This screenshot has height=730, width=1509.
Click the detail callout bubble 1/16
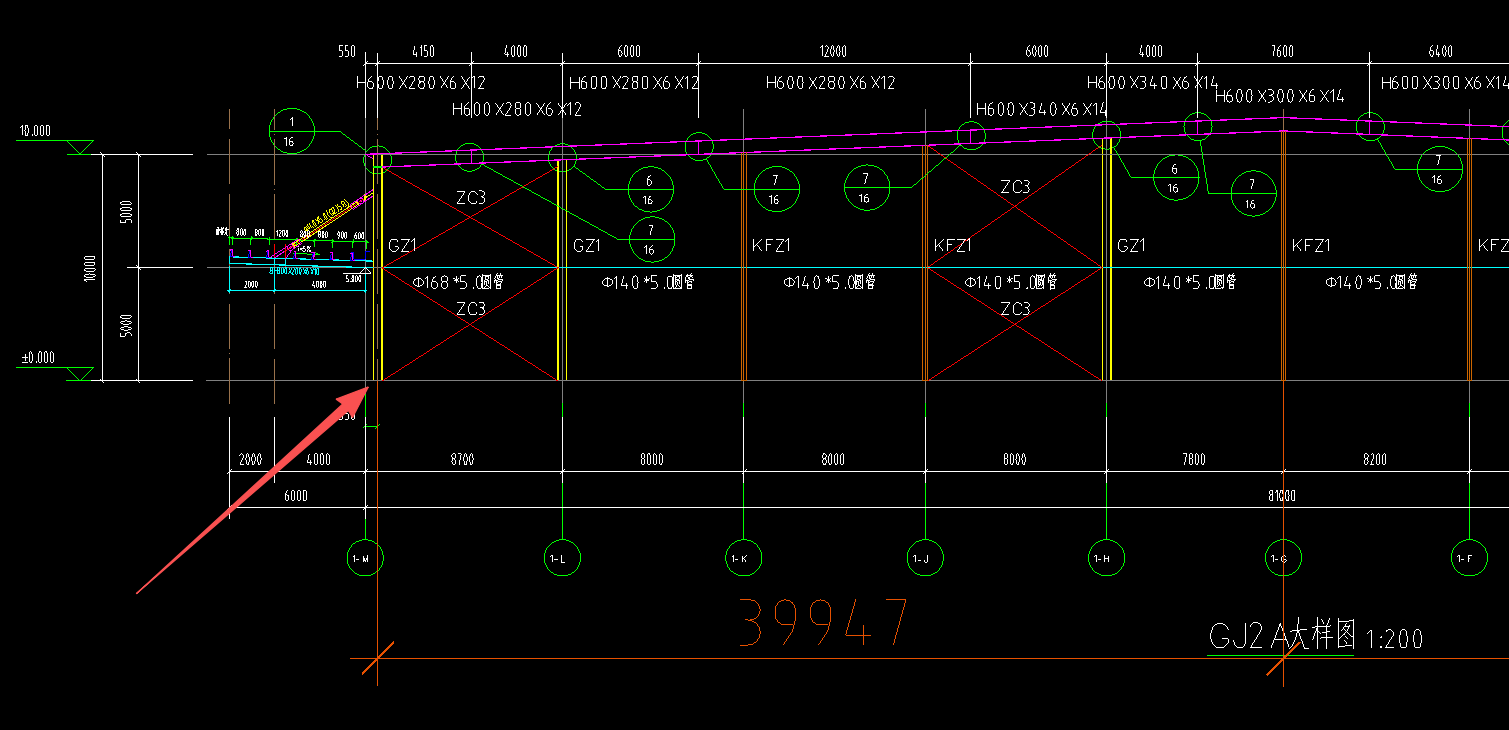coord(291,131)
